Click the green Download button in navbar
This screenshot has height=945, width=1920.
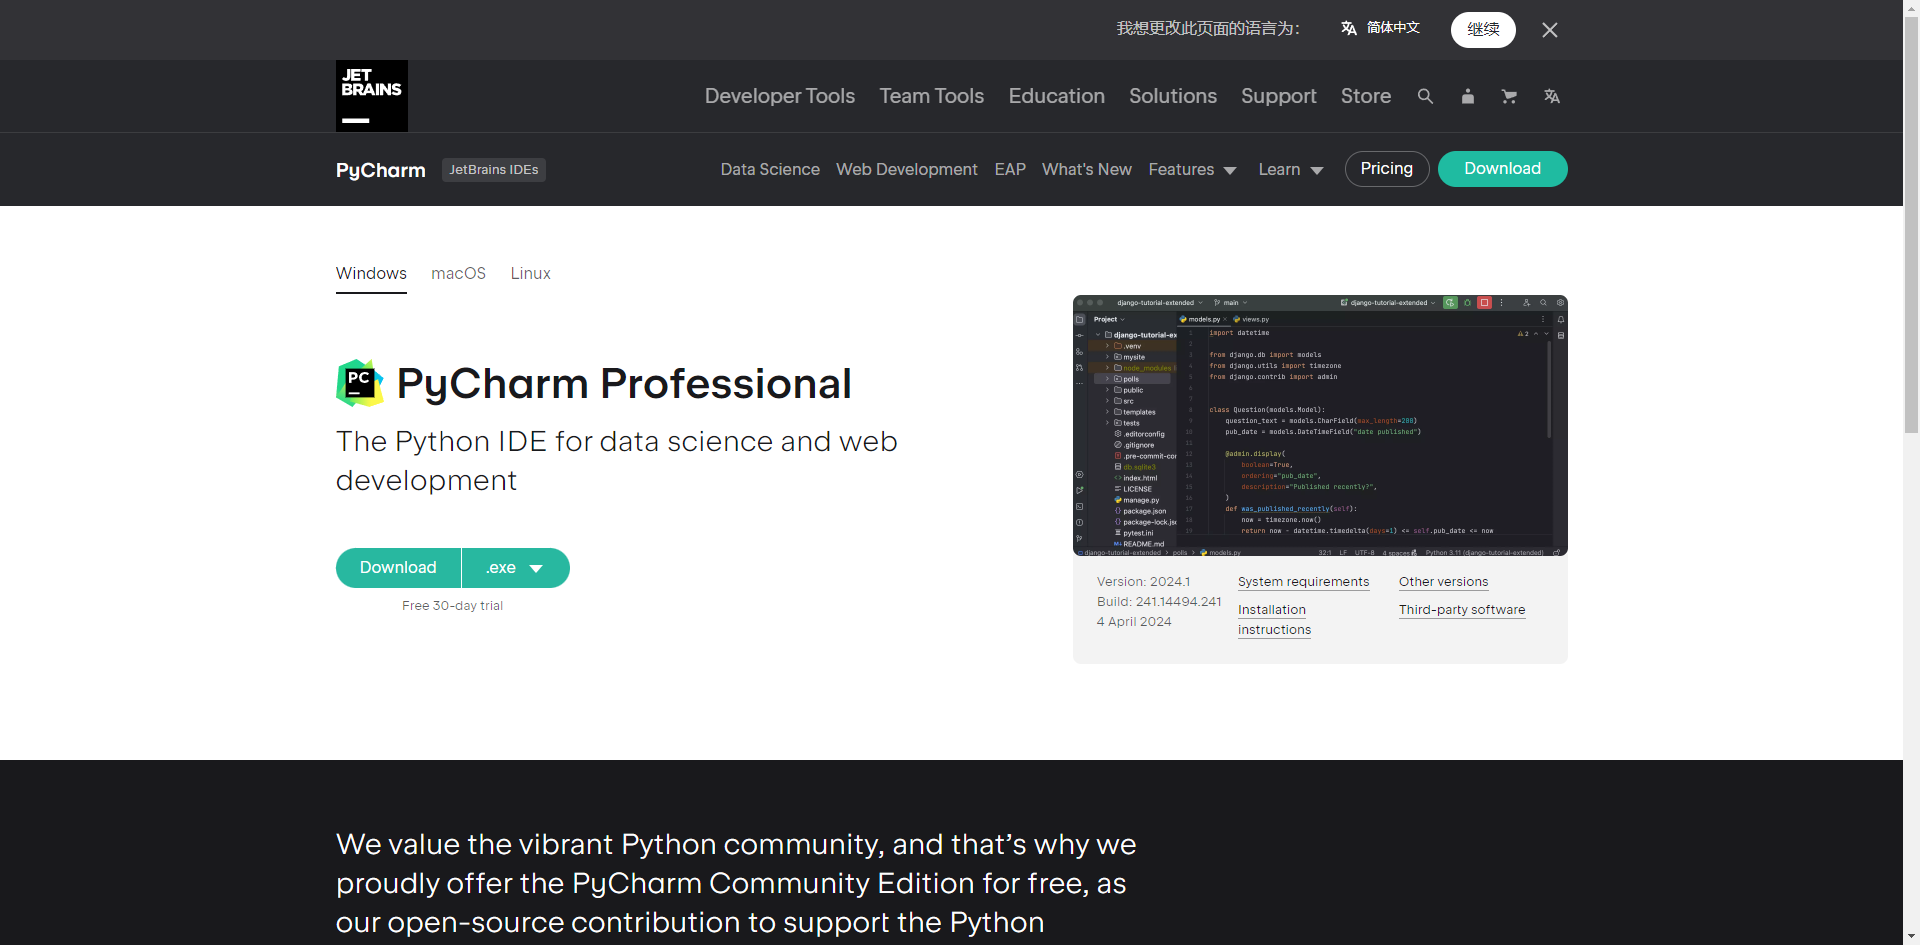pos(1503,169)
